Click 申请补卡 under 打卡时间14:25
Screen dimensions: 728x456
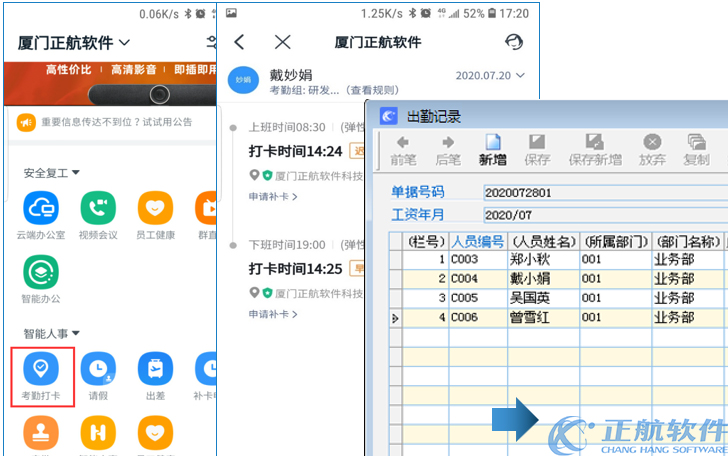(273, 314)
